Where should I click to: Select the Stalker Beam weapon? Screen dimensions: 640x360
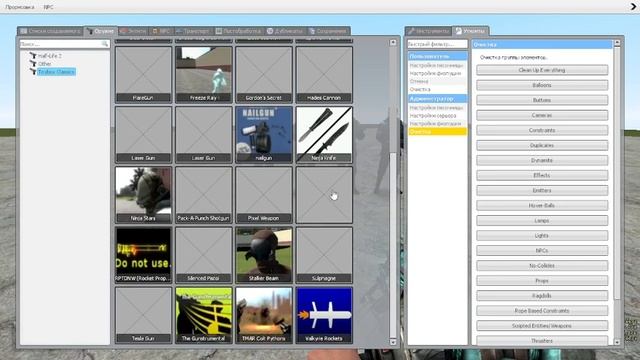(264, 255)
